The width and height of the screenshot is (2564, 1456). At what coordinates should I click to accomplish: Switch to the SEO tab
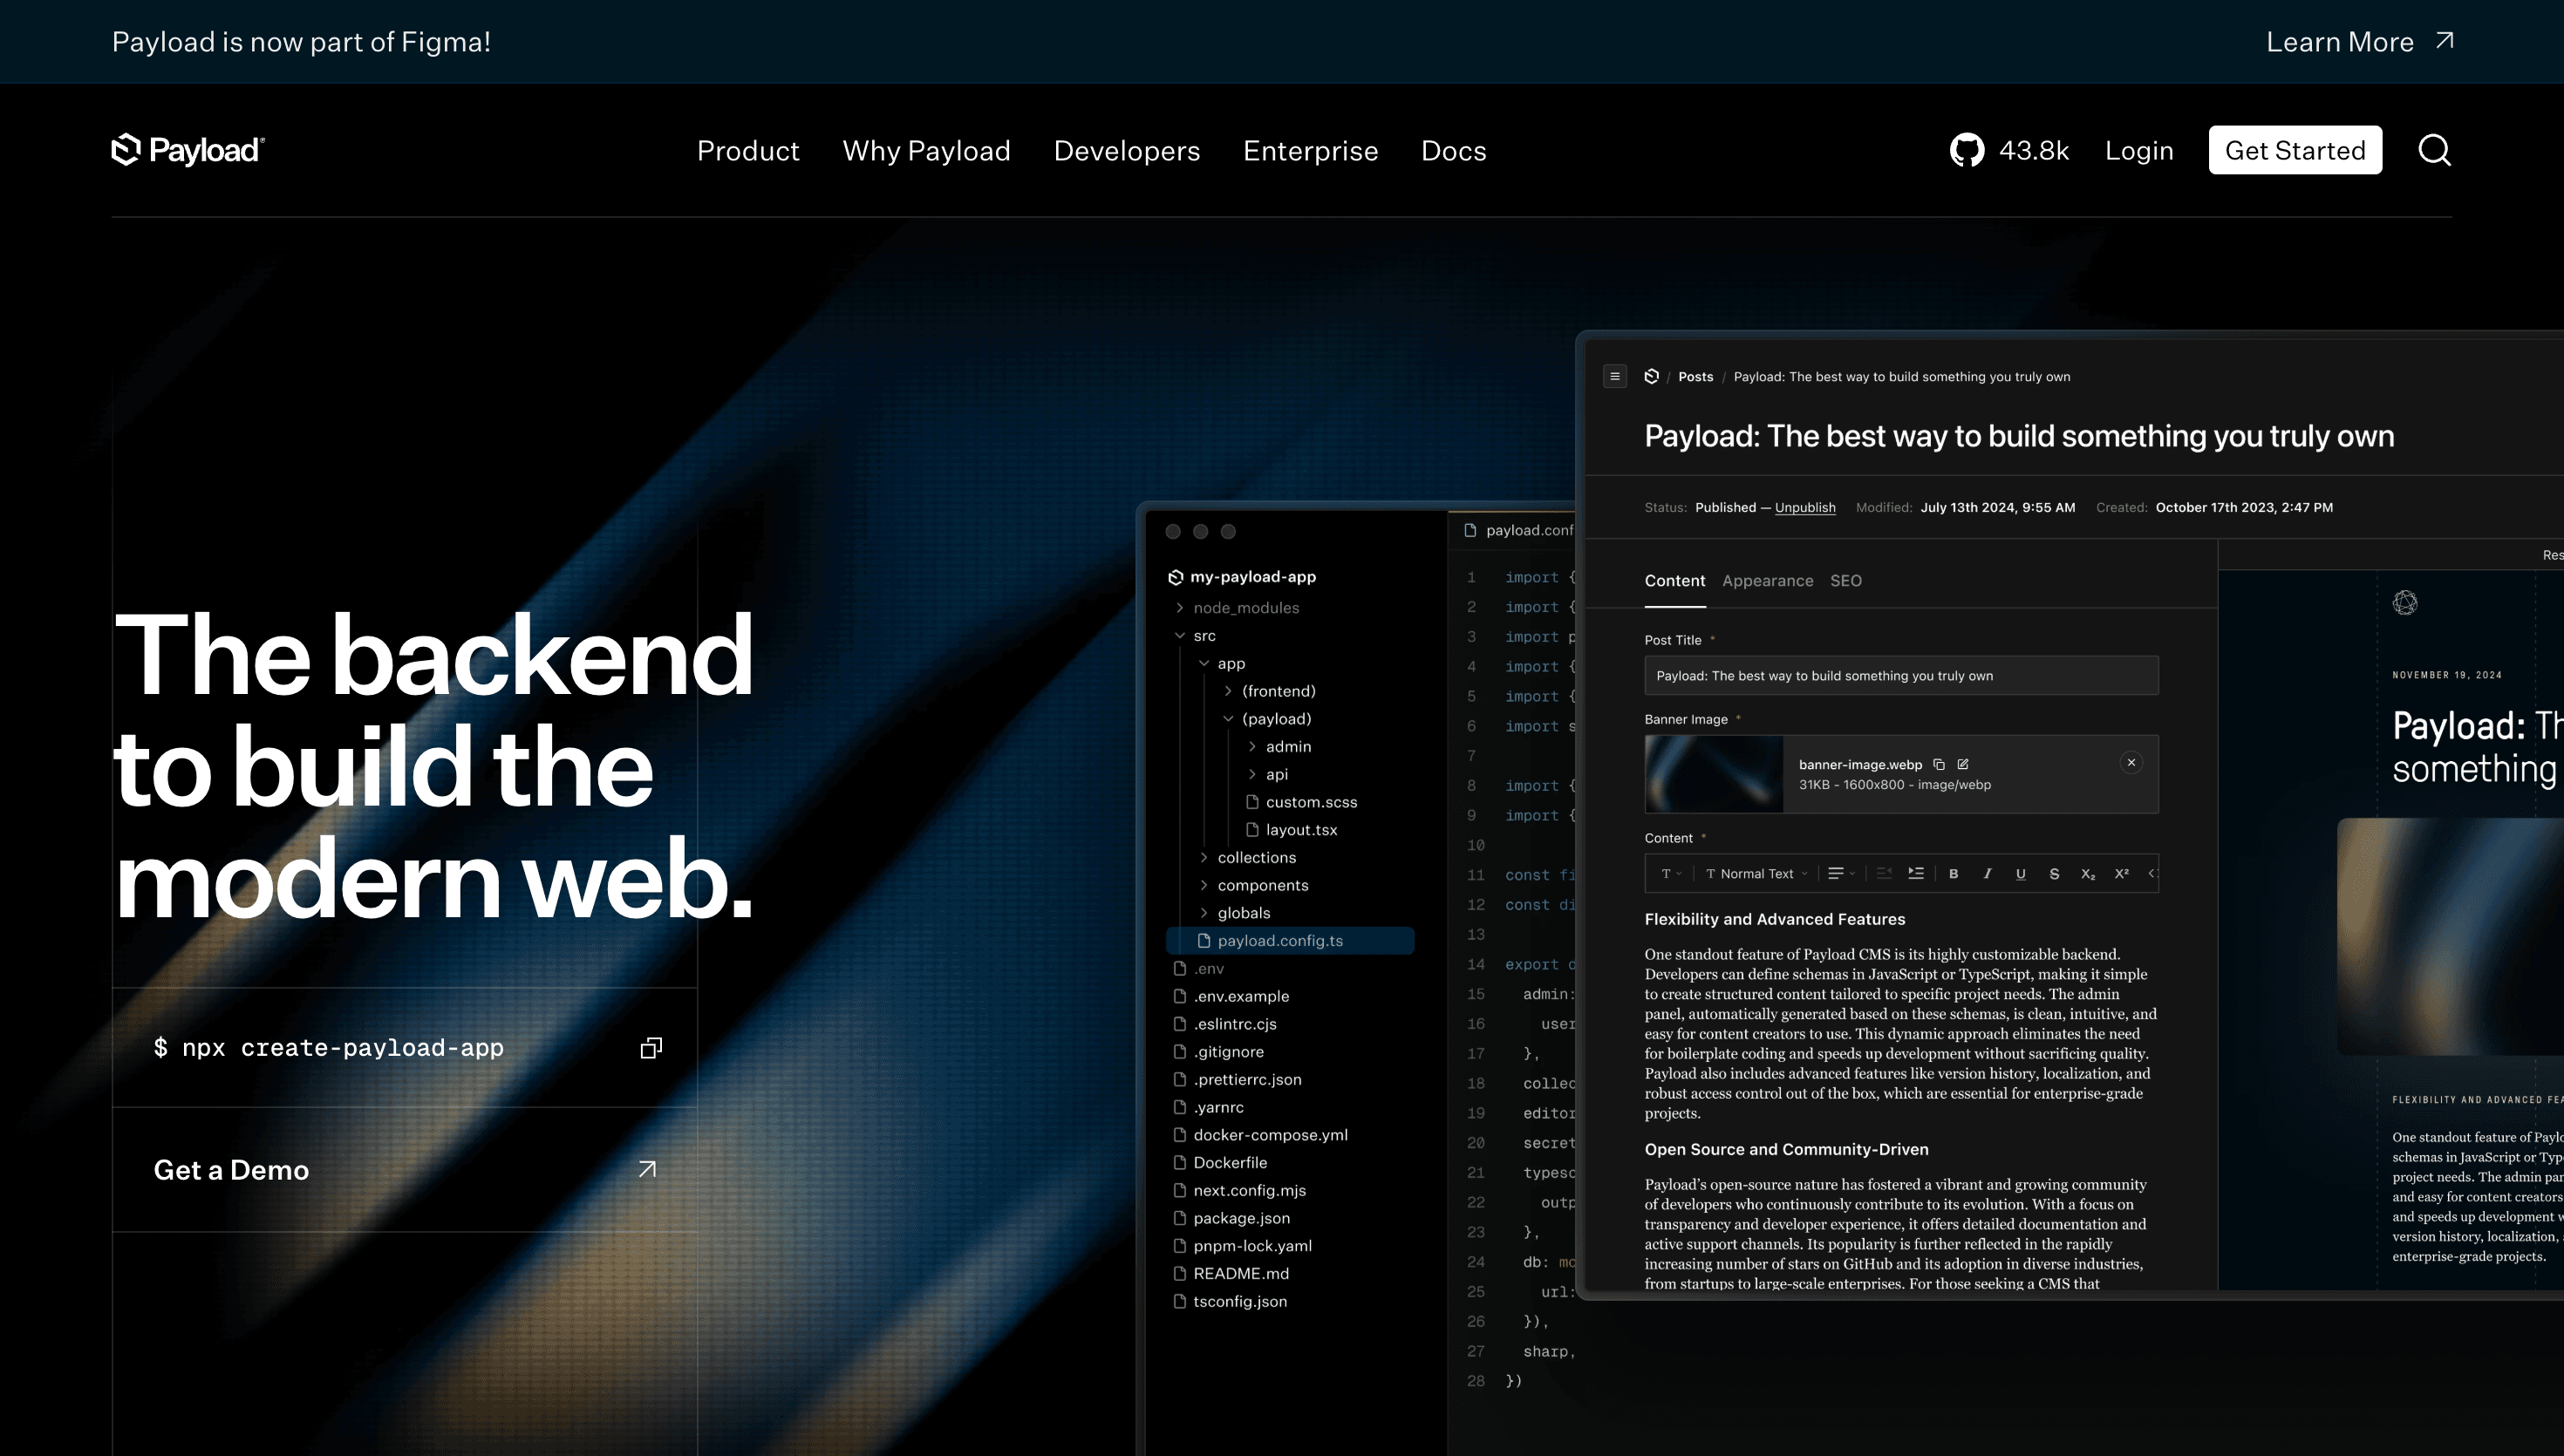[x=1845, y=580]
